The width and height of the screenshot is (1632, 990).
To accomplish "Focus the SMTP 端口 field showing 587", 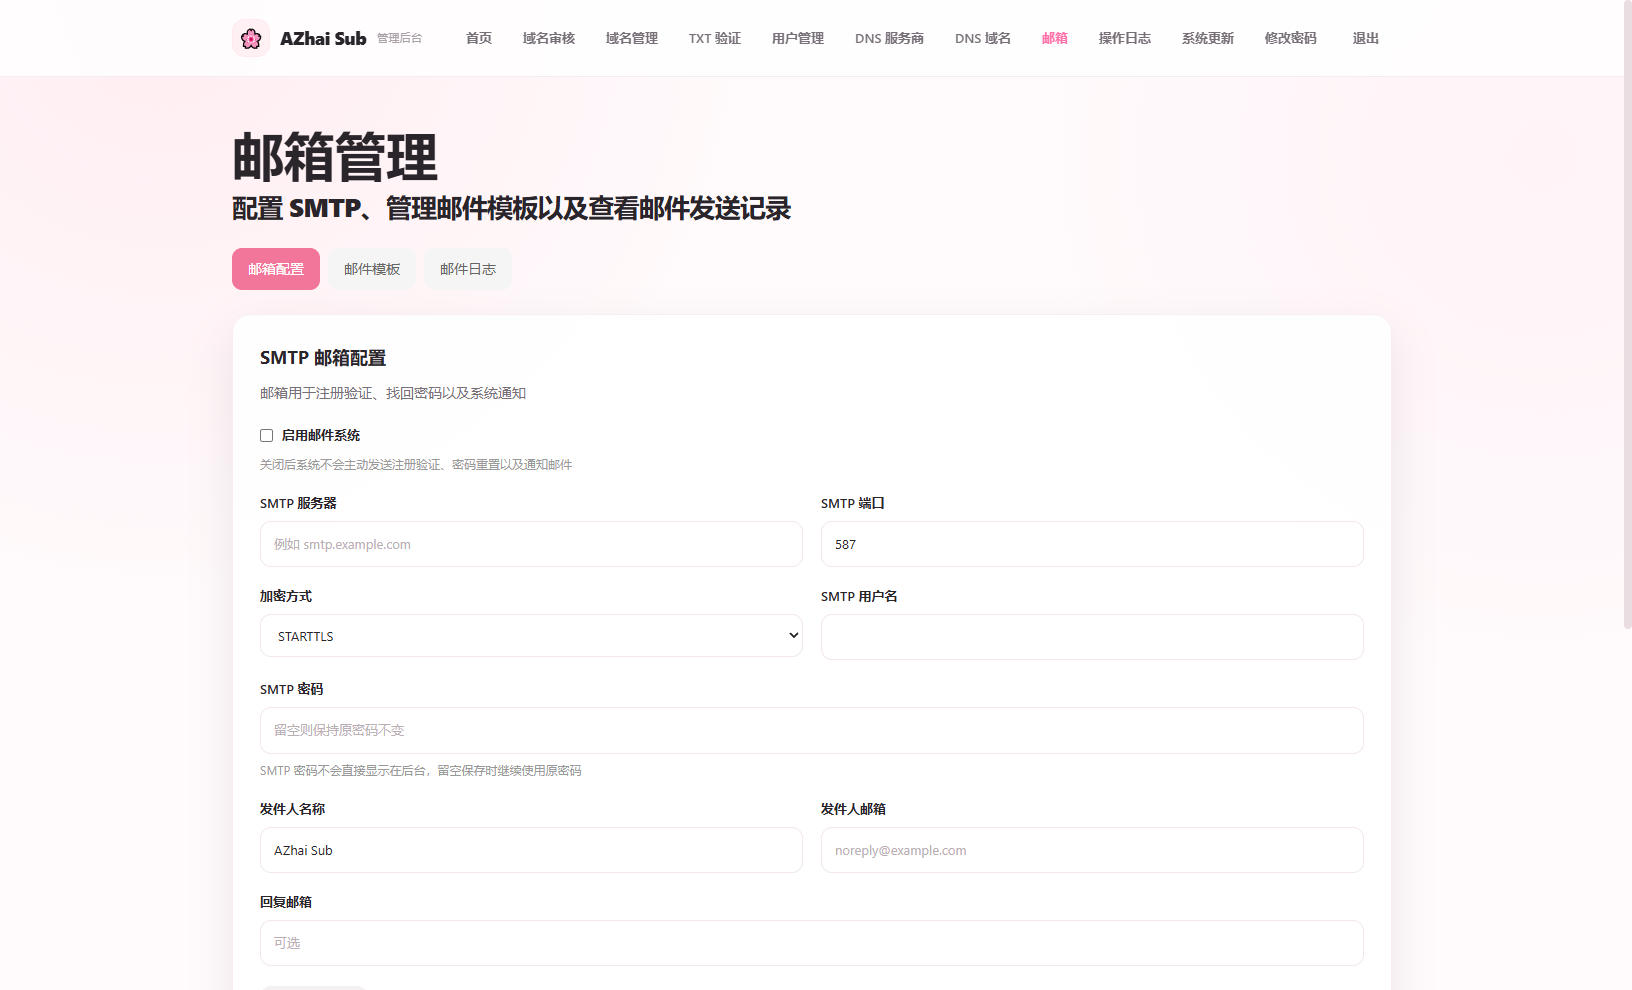I will [1092, 544].
